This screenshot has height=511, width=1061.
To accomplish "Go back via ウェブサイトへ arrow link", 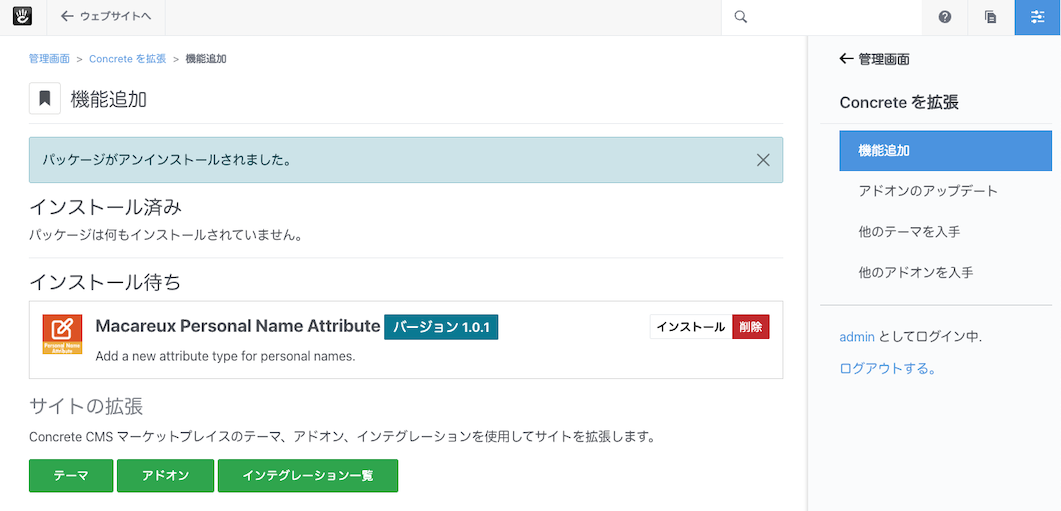I will (x=106, y=17).
